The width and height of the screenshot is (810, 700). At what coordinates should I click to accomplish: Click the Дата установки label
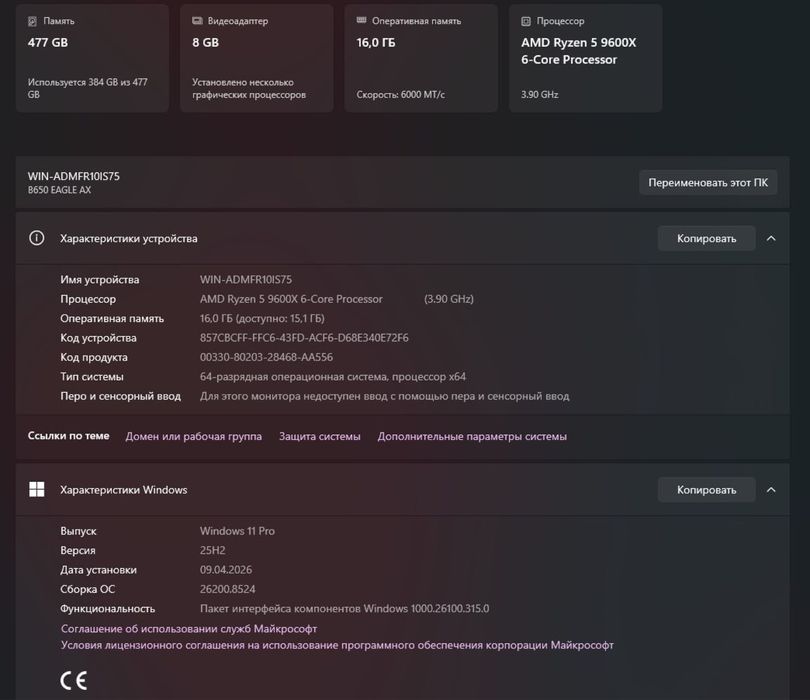98,570
